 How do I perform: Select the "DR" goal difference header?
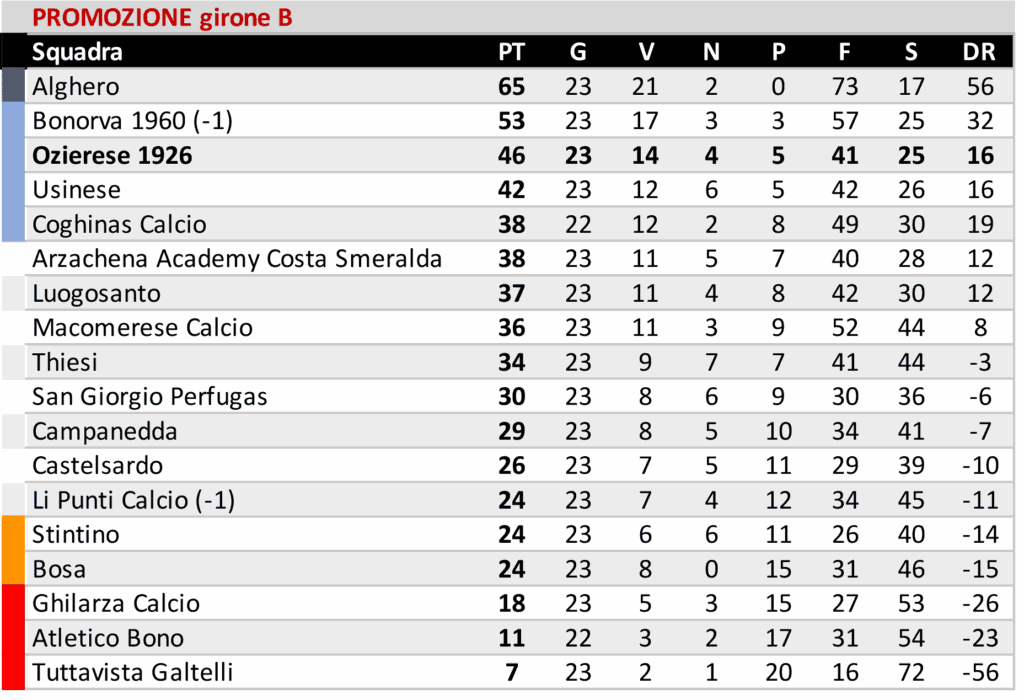pyautogui.click(x=979, y=52)
